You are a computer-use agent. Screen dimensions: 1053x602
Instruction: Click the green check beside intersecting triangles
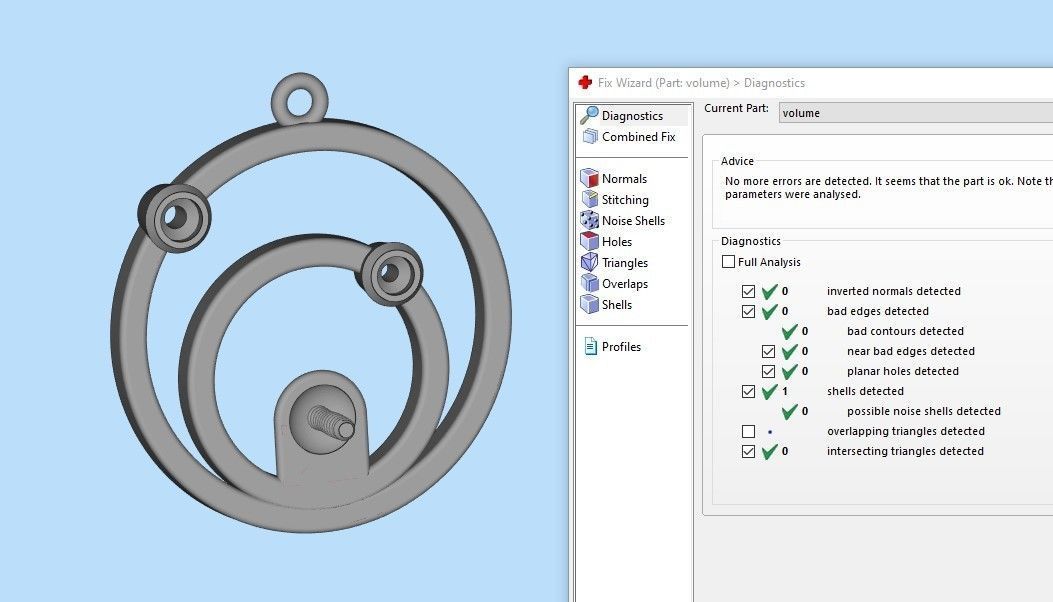(769, 451)
